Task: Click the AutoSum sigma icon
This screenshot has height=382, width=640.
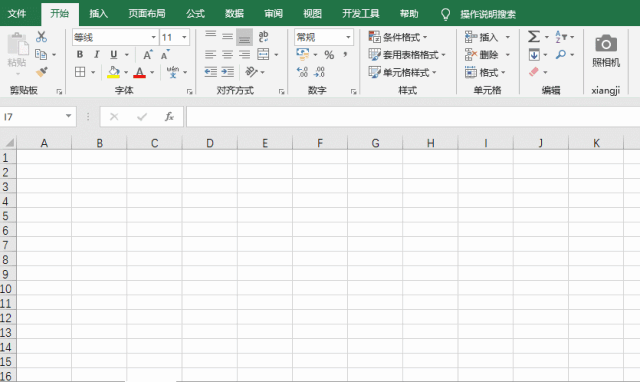Action: tap(533, 37)
